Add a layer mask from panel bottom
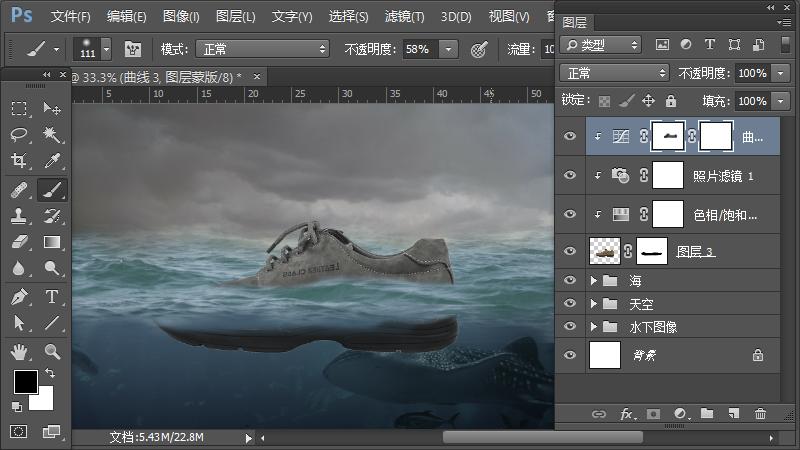This screenshot has width=800, height=450. point(653,414)
